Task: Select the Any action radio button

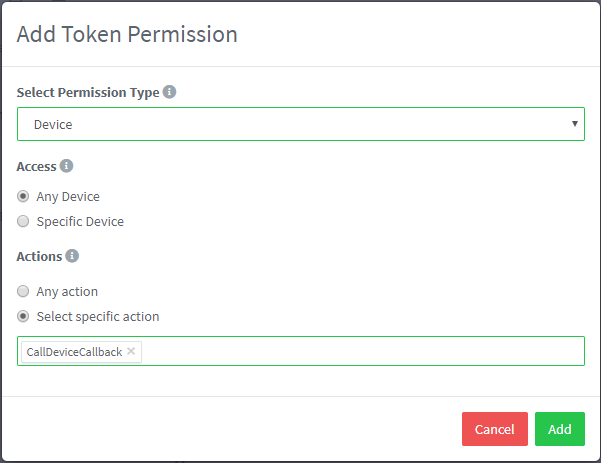Action: 23,291
